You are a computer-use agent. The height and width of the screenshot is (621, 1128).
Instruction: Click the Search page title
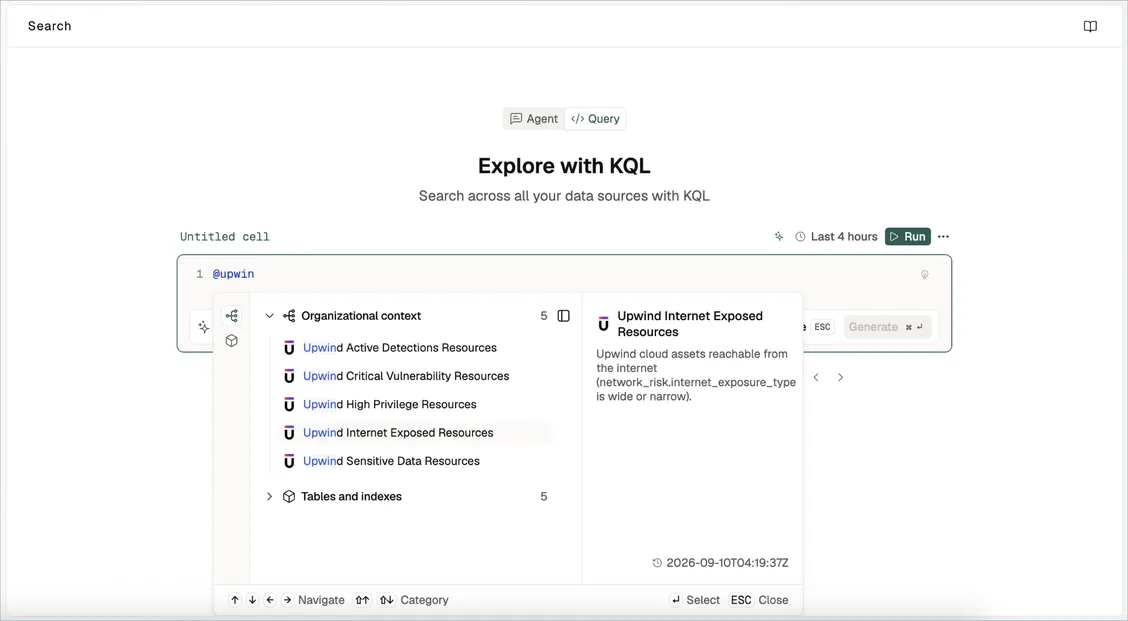pyautogui.click(x=50, y=26)
